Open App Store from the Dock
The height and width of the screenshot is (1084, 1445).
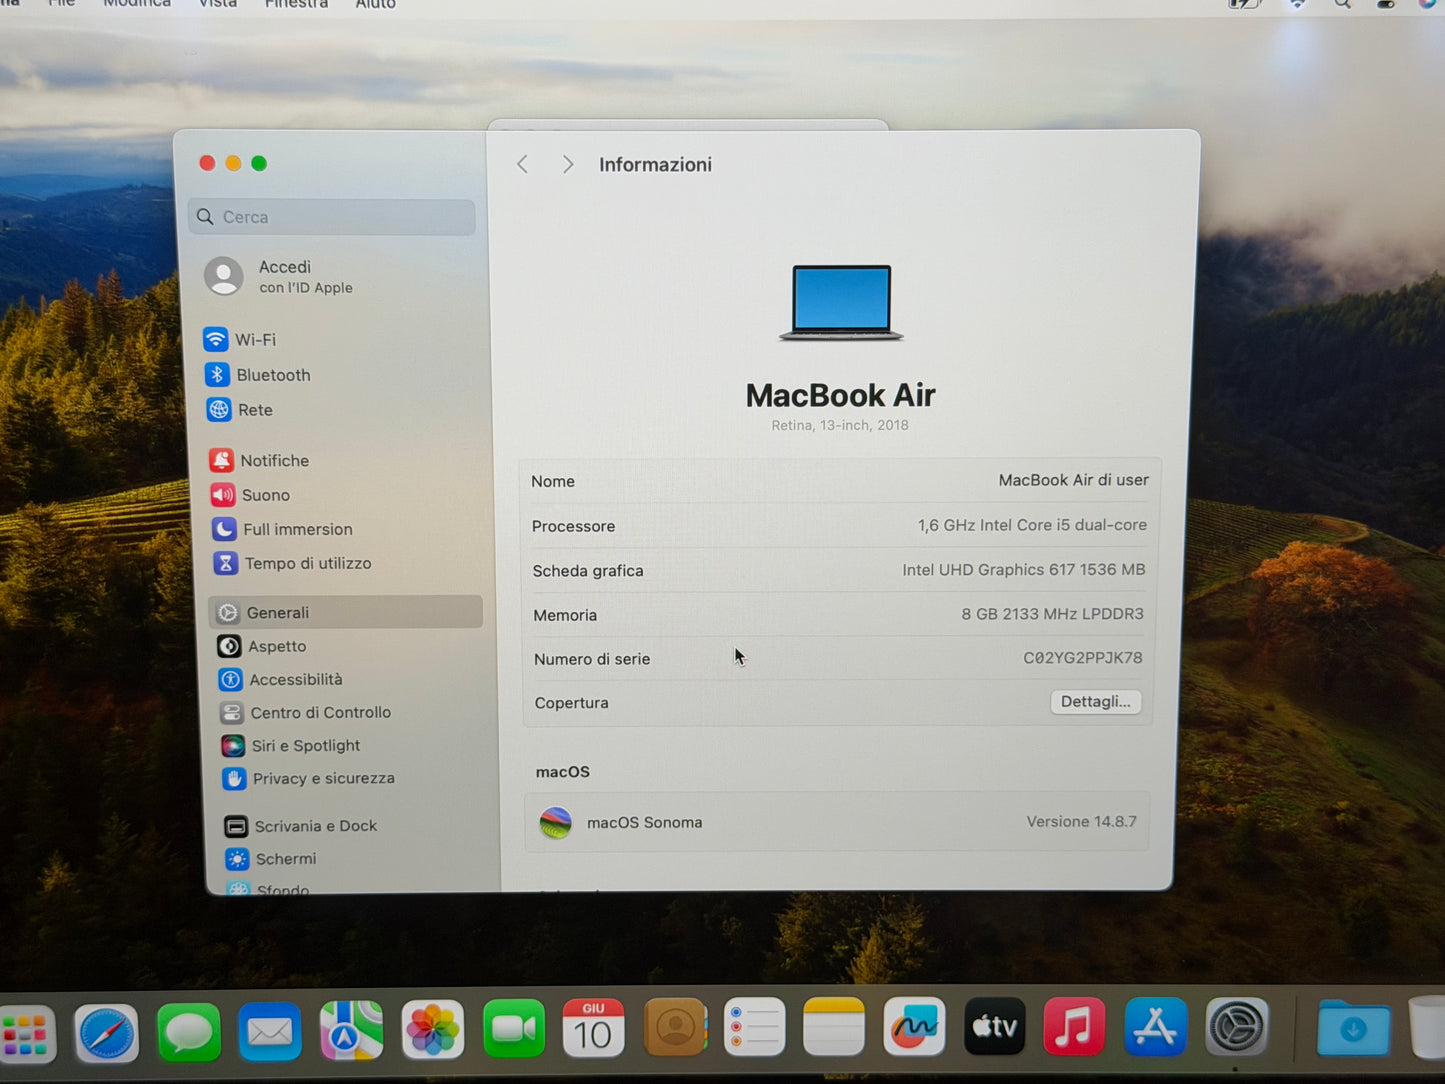pyautogui.click(x=1155, y=1026)
